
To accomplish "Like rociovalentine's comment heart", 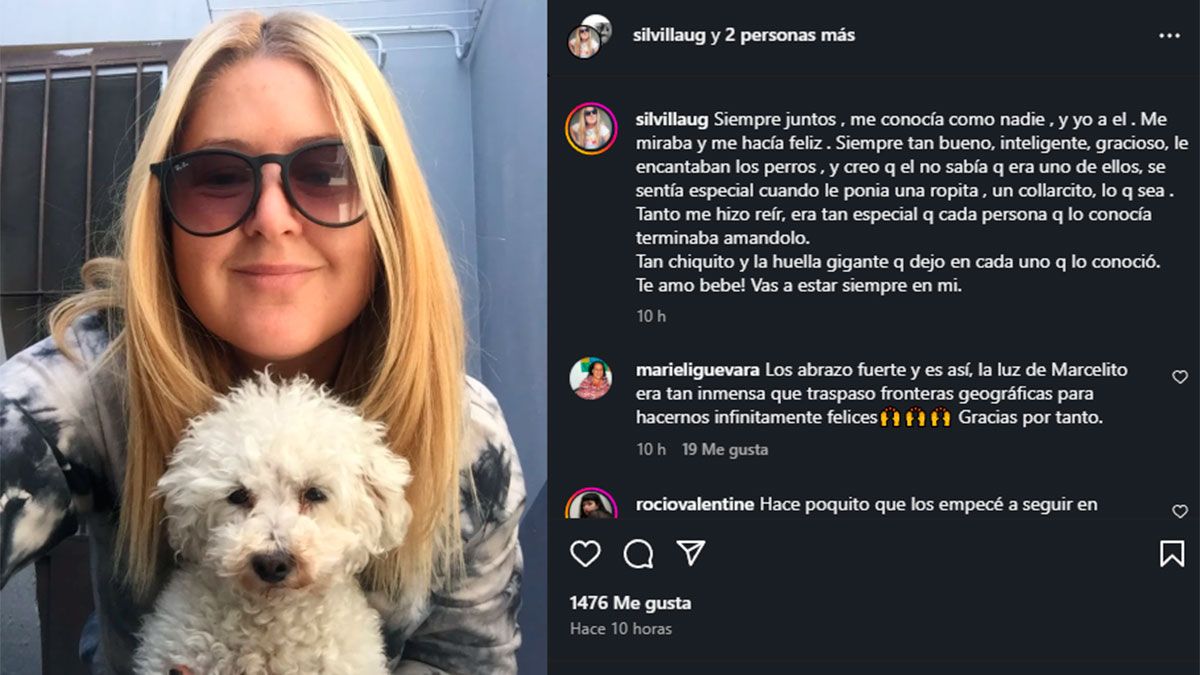I will coord(1180,511).
